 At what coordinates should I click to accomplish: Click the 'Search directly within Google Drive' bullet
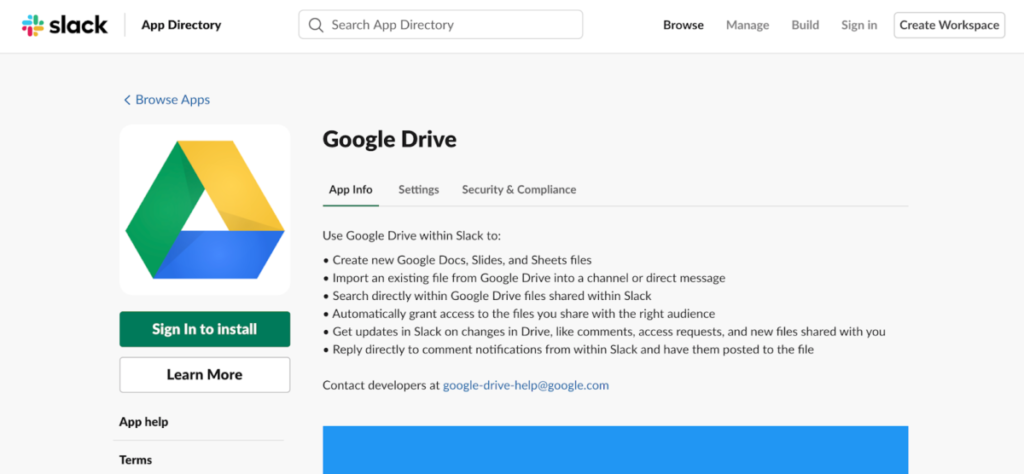click(x=487, y=296)
